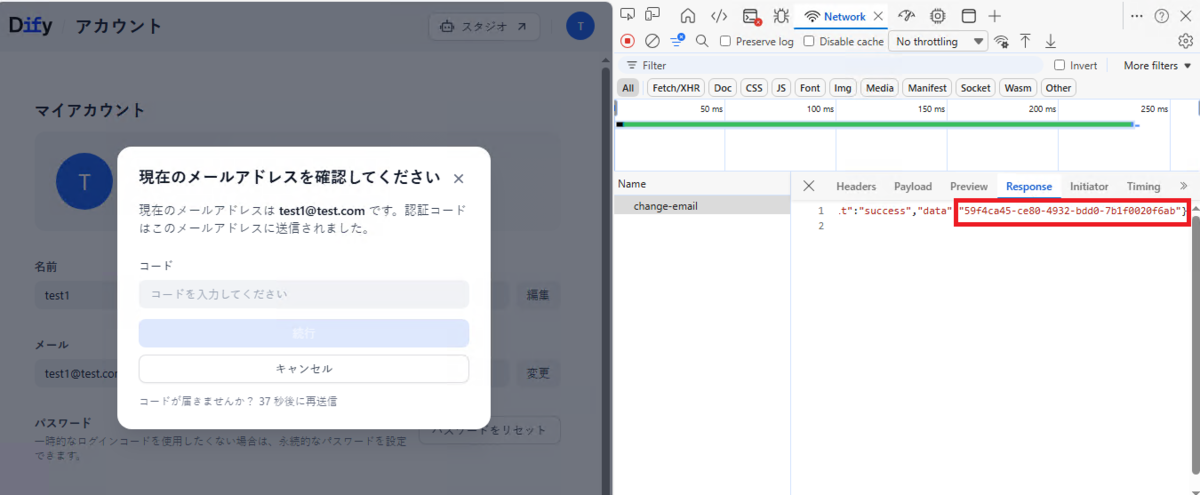Filter requests by Img
Screen dimensions: 1200x495
point(843,88)
